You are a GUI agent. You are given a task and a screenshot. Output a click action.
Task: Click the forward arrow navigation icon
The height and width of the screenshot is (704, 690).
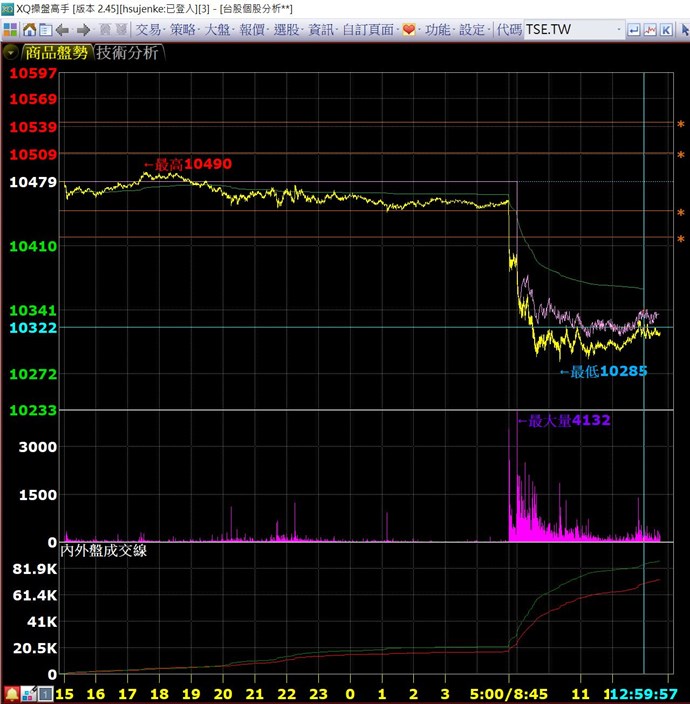[x=83, y=30]
